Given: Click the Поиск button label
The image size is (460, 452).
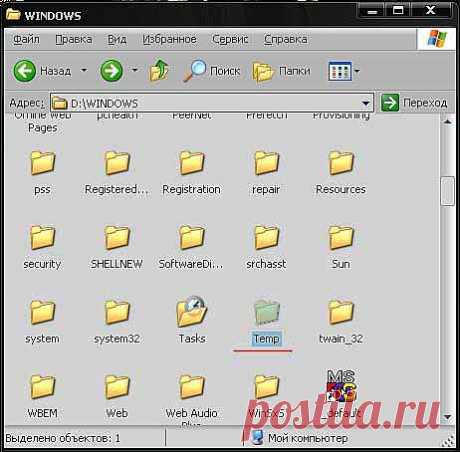Looking at the screenshot, I should [x=225, y=71].
